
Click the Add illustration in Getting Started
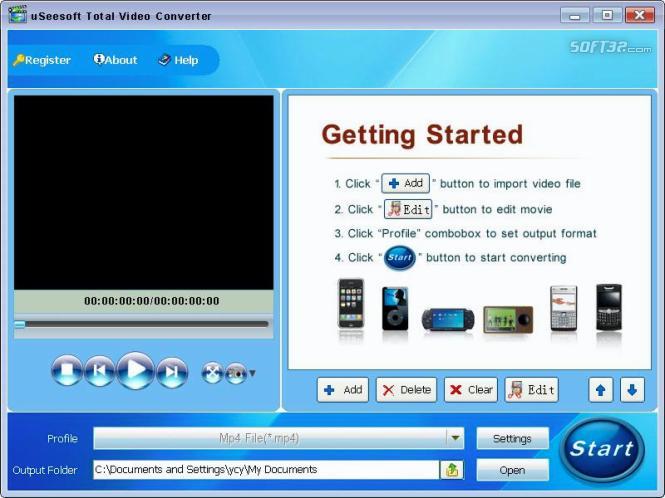tap(405, 183)
